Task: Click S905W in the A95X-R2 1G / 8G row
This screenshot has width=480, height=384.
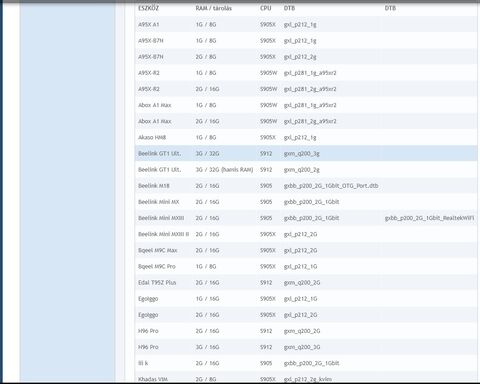Action: click(x=268, y=73)
